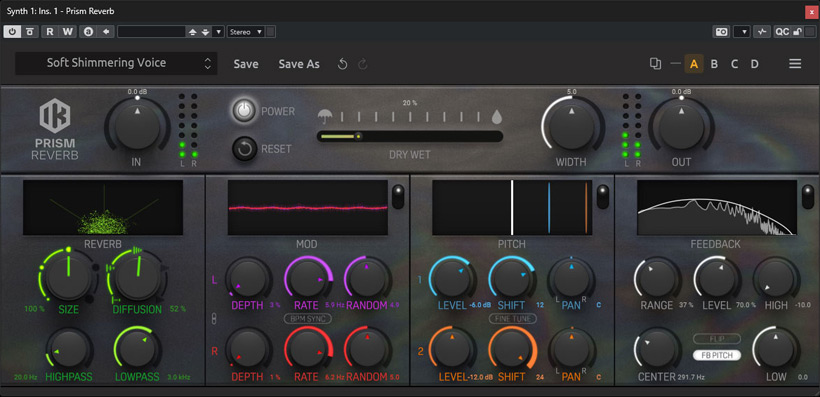Click the copy settings icon near A
This screenshot has height=397, width=820.
pyautogui.click(x=655, y=64)
